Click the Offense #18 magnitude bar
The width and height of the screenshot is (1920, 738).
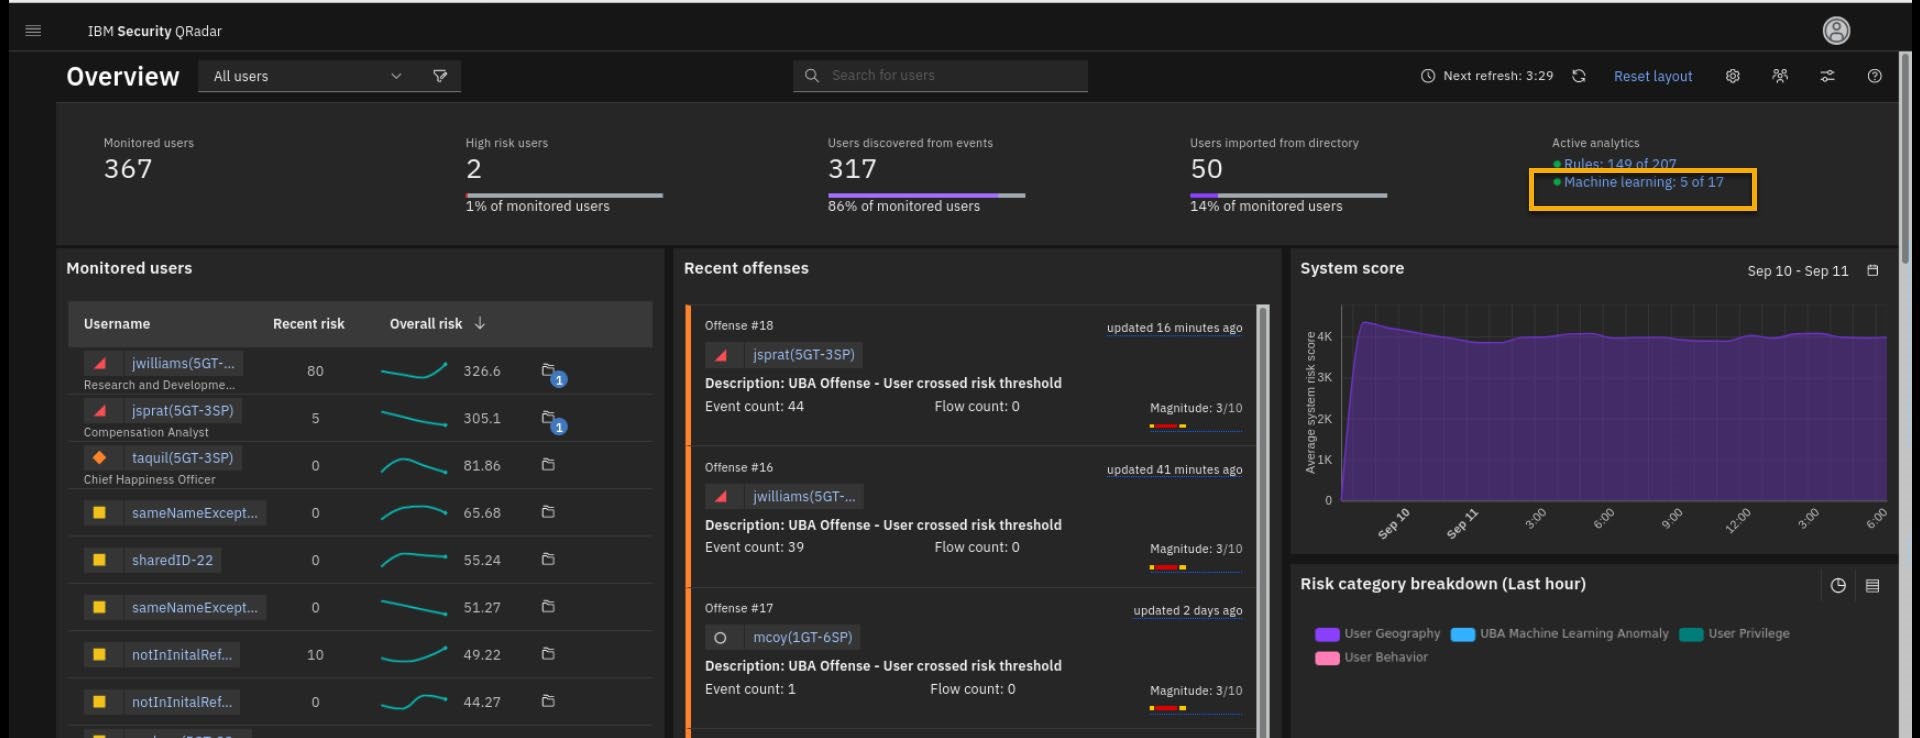(x=1196, y=426)
